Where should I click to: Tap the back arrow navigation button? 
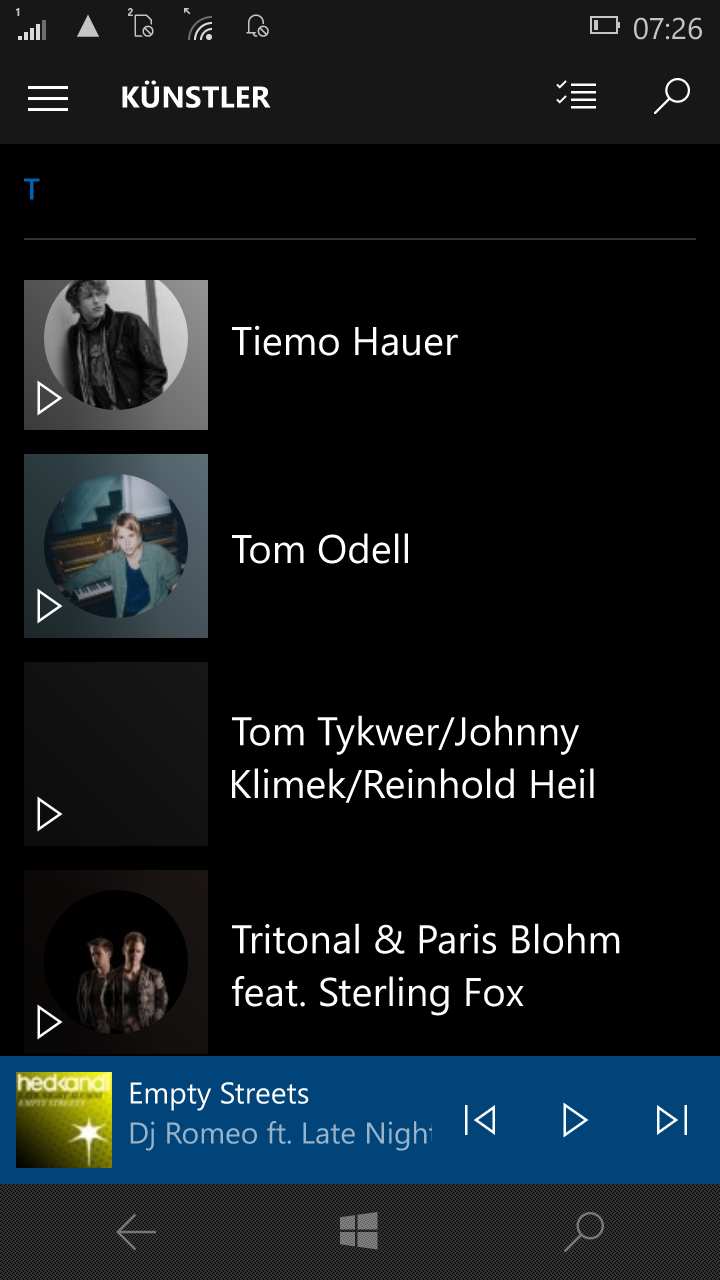coord(136,1232)
